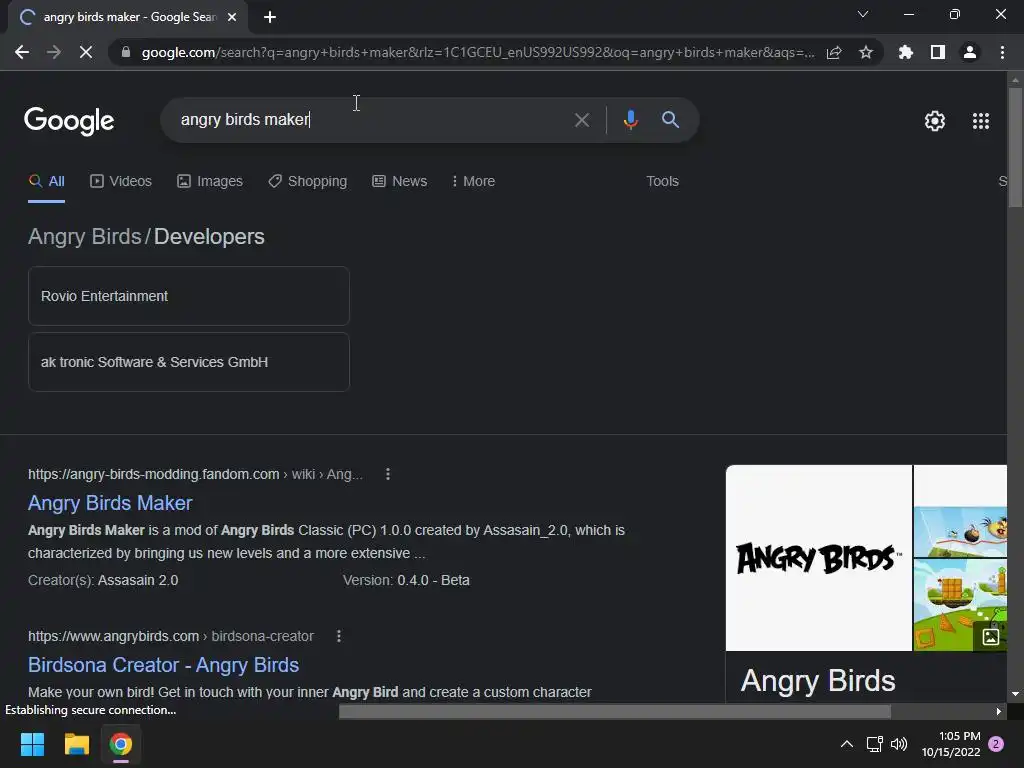
Task: Share this page from the address bar
Action: coord(834,52)
